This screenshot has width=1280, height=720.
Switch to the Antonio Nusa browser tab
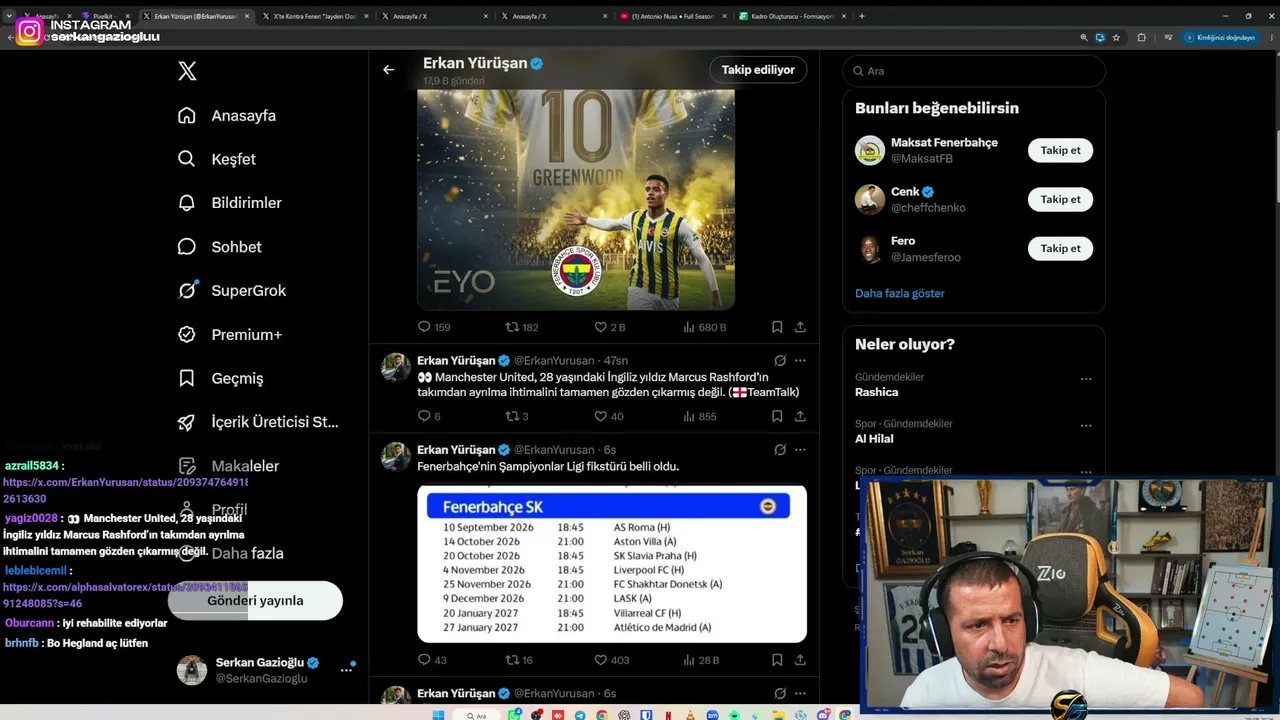coord(674,16)
